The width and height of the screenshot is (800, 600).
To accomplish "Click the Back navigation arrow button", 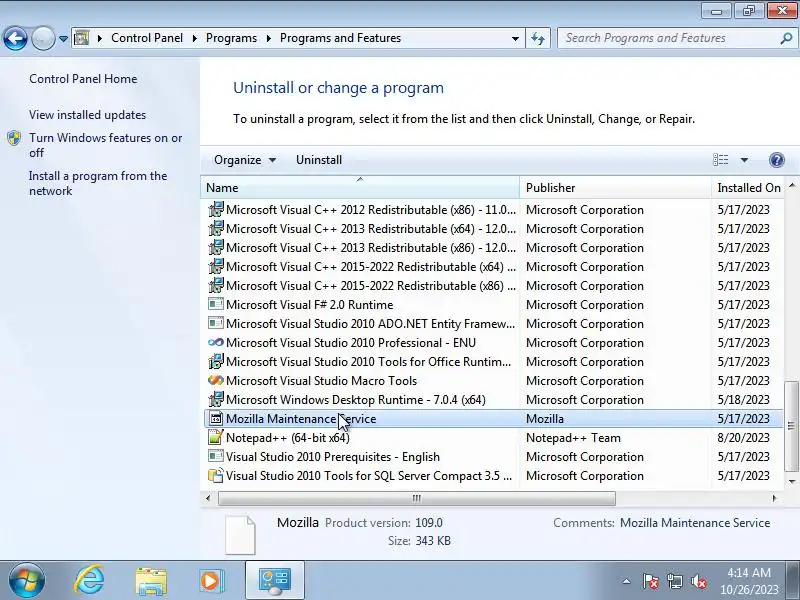I will pos(15,38).
